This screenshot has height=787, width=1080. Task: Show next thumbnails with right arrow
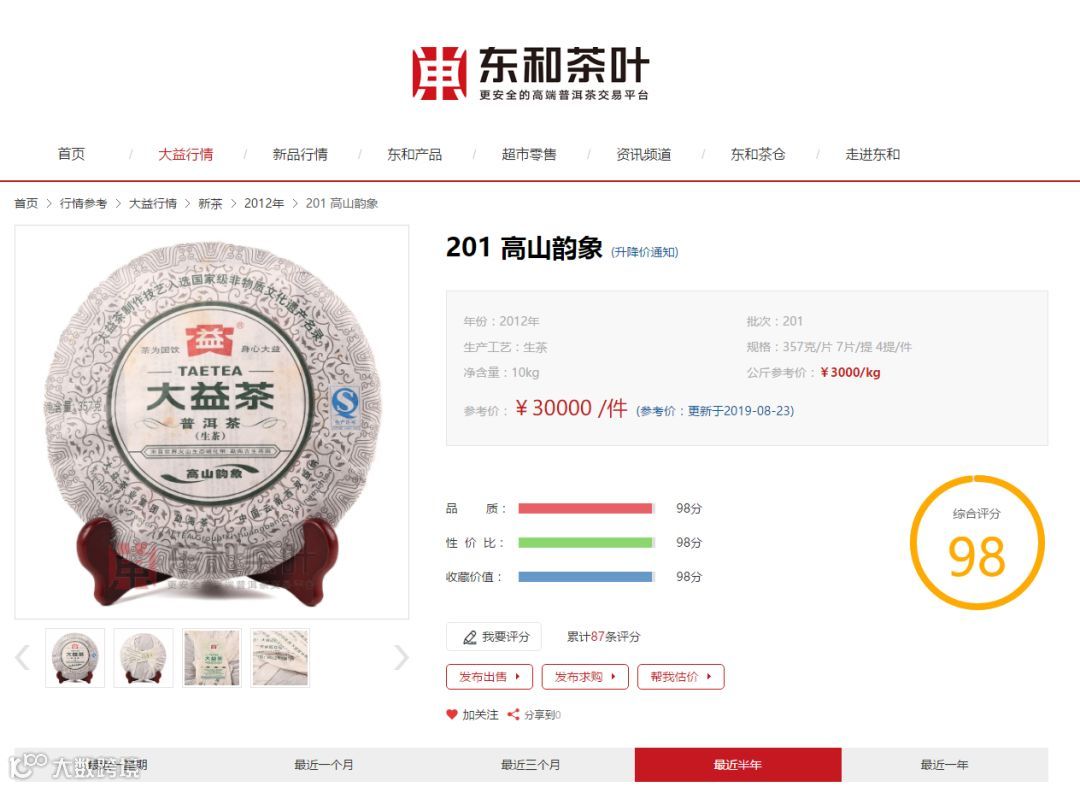401,658
